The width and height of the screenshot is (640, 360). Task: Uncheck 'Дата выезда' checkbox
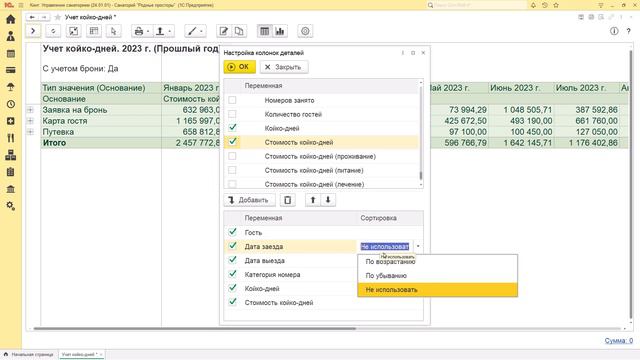(233, 260)
